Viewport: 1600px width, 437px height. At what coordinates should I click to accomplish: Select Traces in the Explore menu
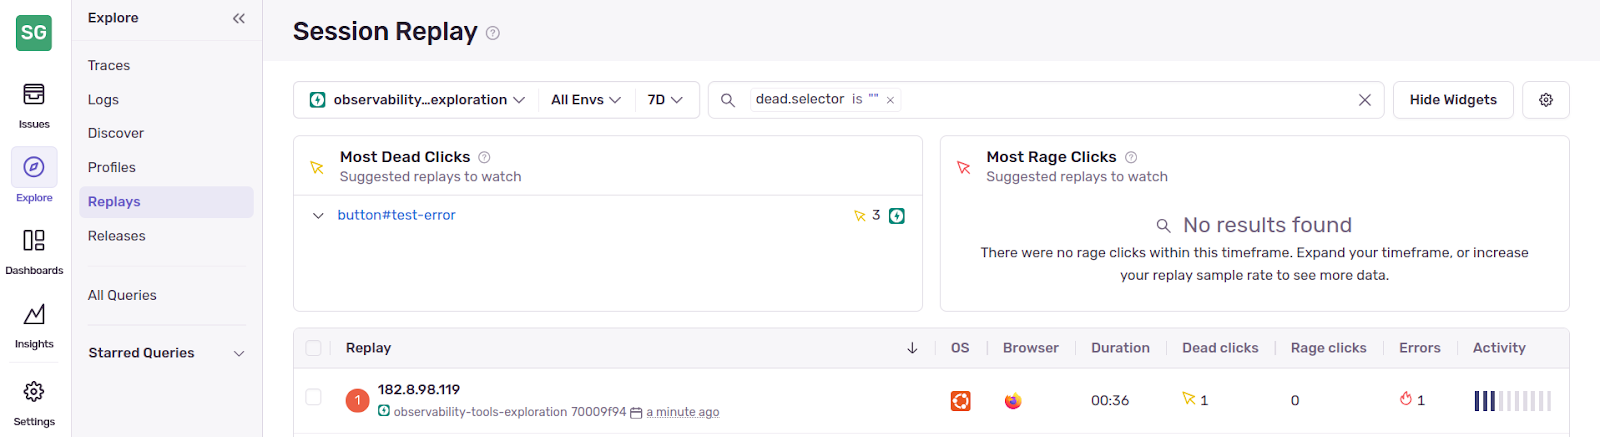[x=109, y=66]
